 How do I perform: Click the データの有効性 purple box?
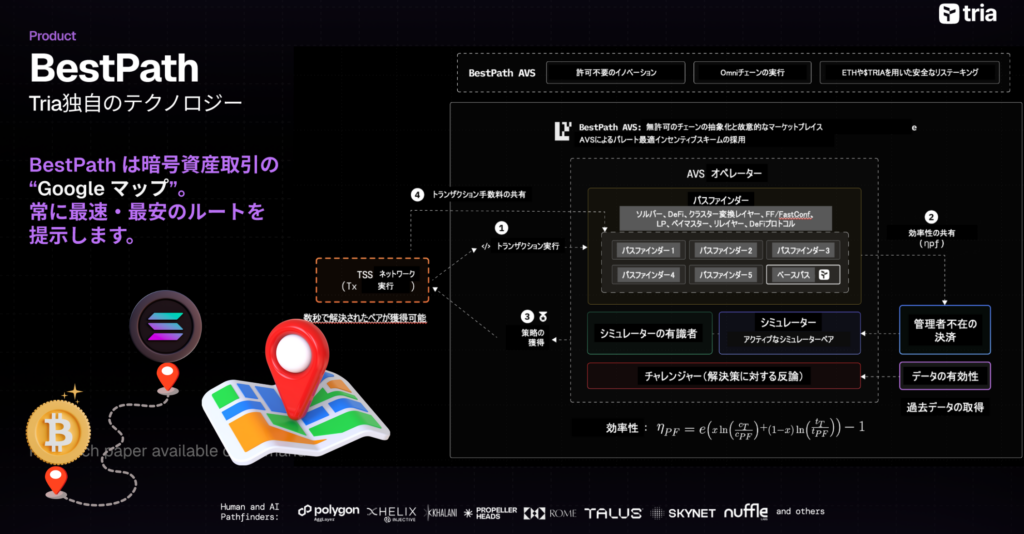pos(945,376)
